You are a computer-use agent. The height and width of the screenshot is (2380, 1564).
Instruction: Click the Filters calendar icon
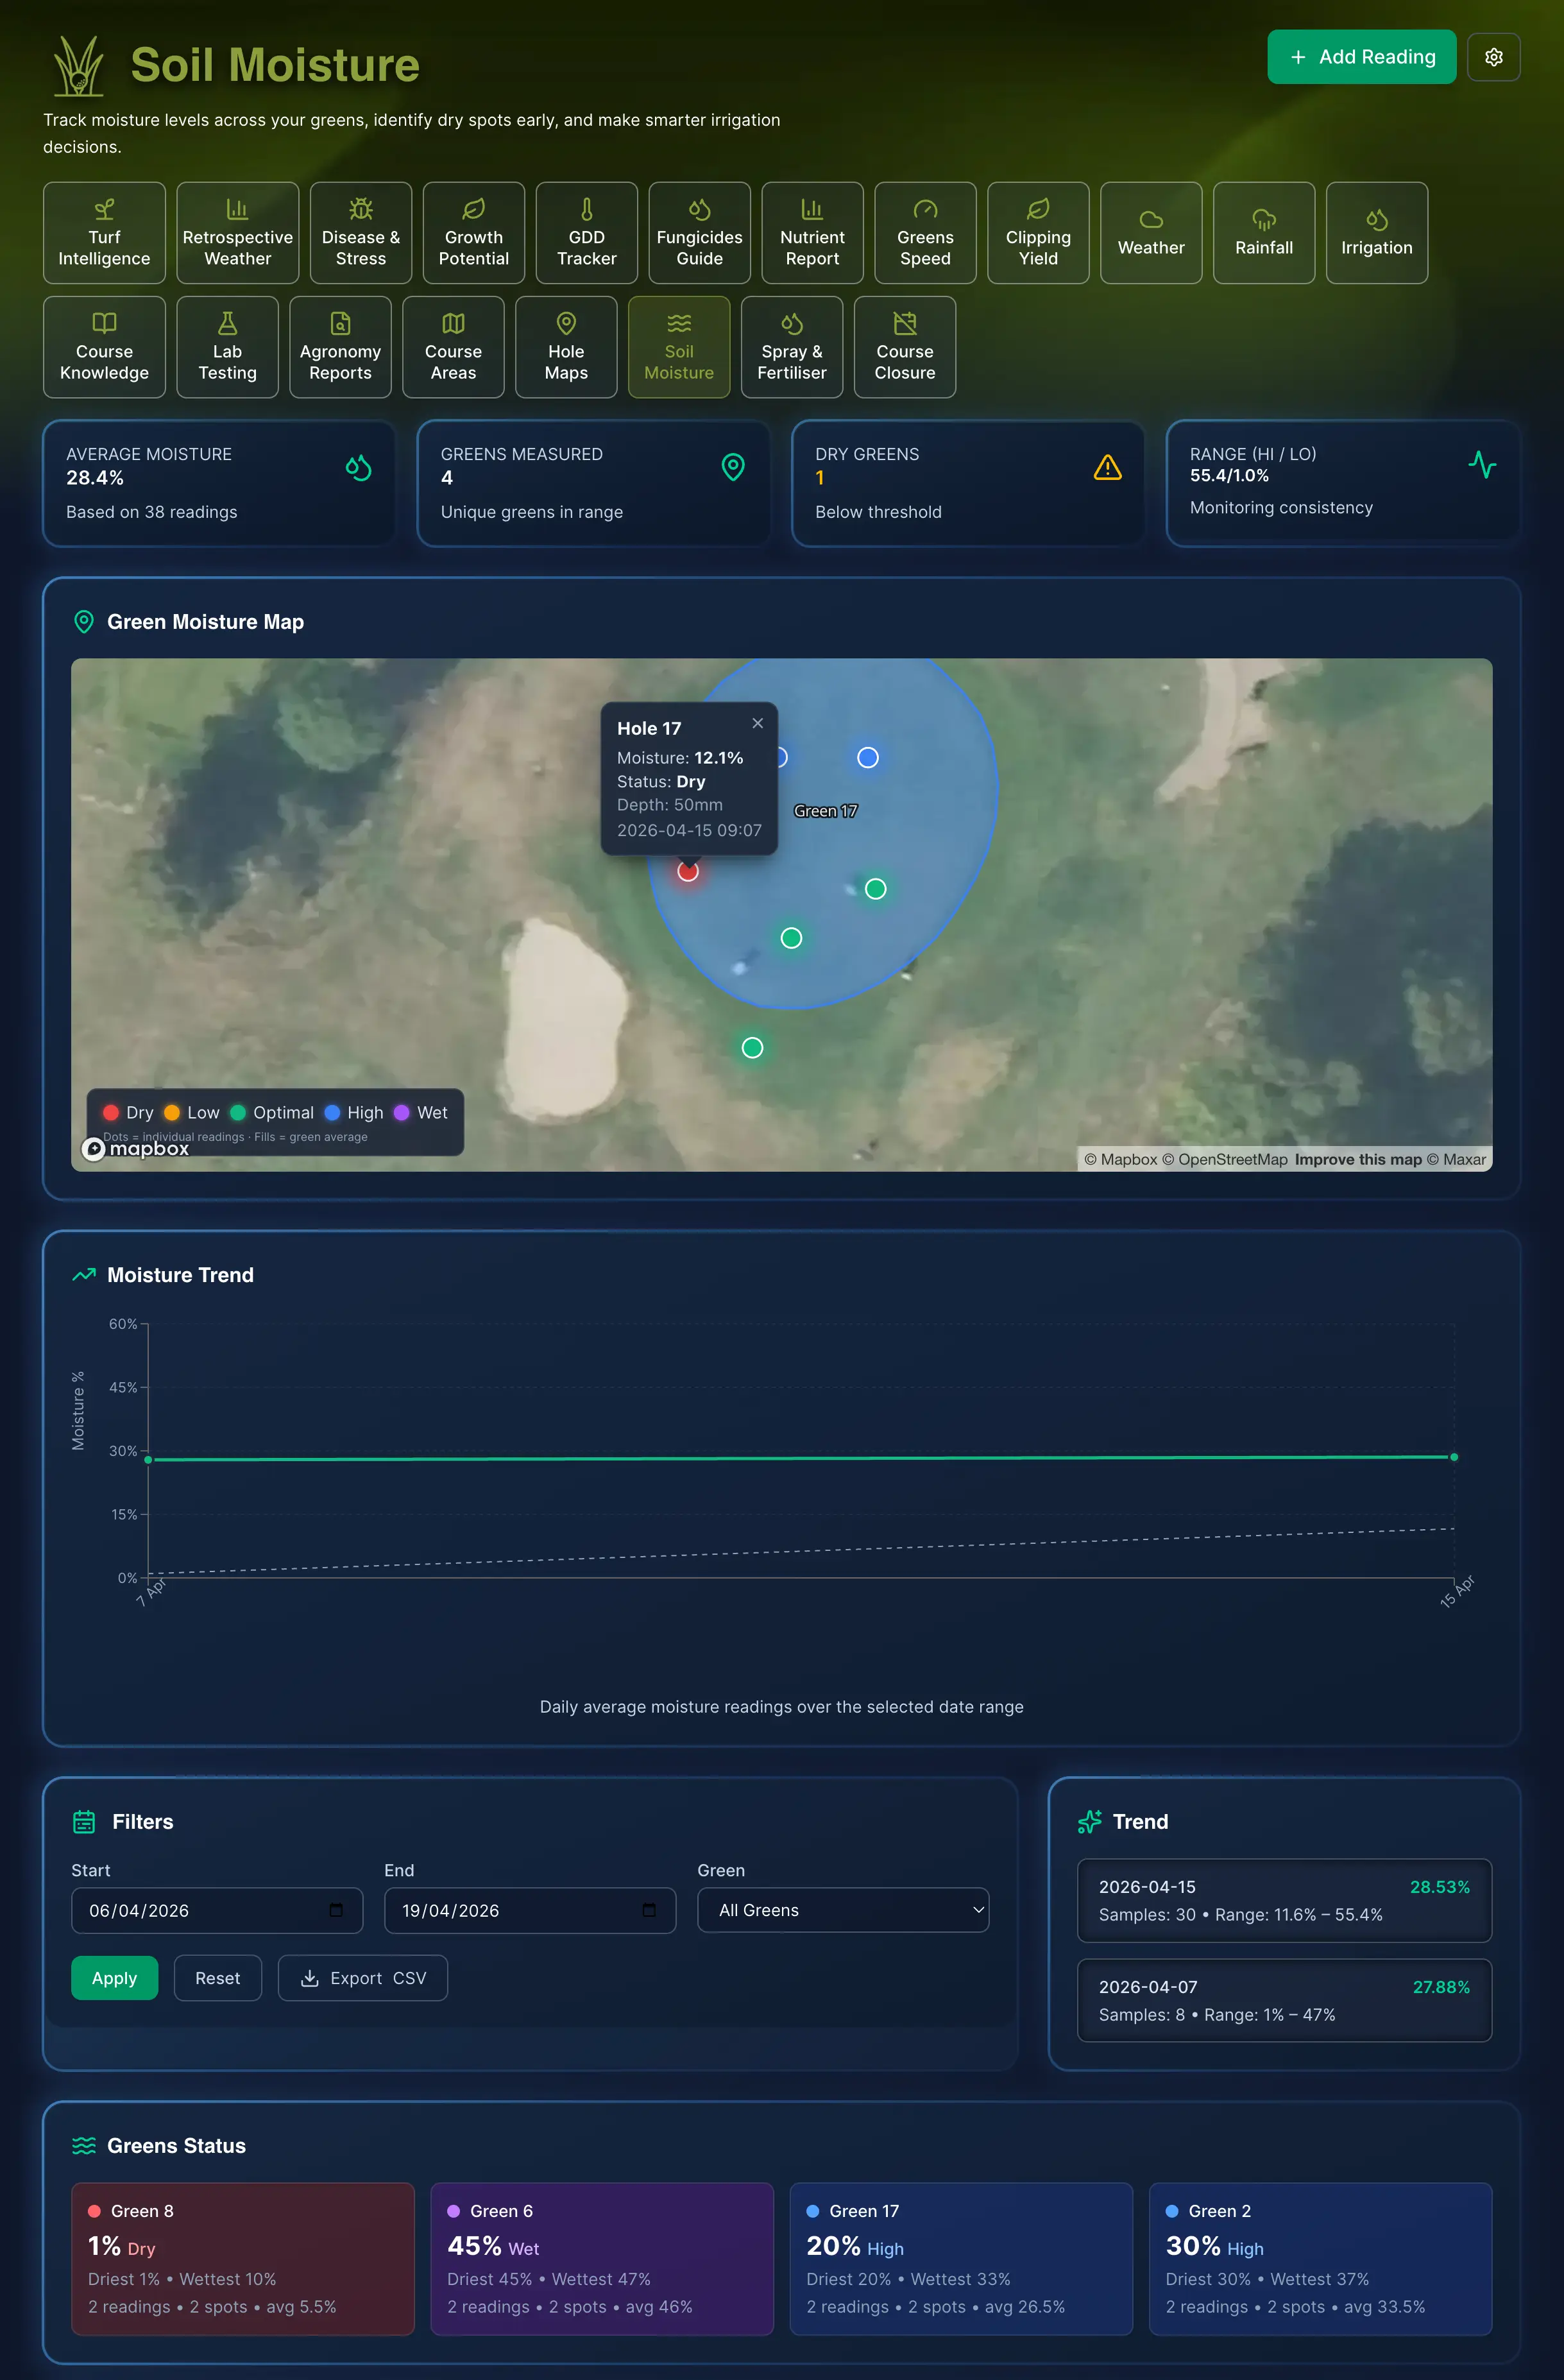pos(84,1822)
